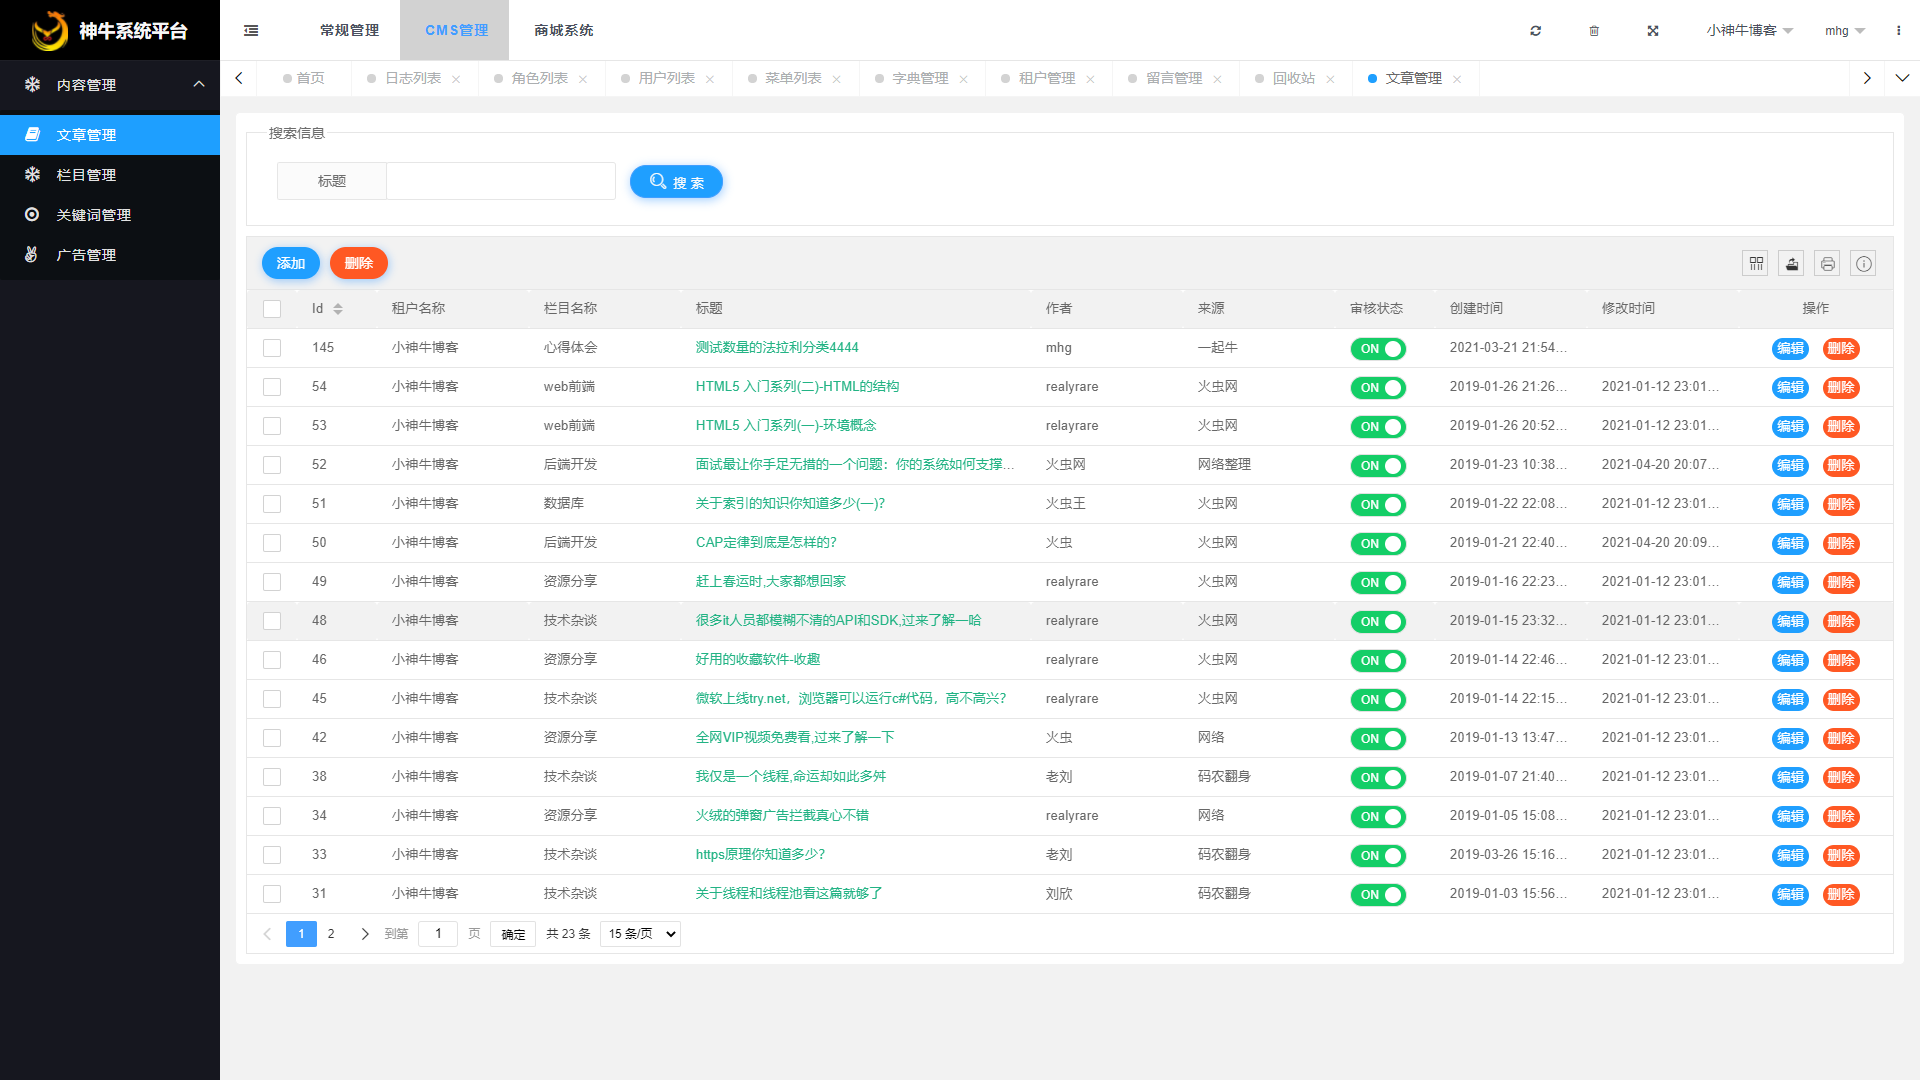Click the 搜索 search button

tap(676, 182)
